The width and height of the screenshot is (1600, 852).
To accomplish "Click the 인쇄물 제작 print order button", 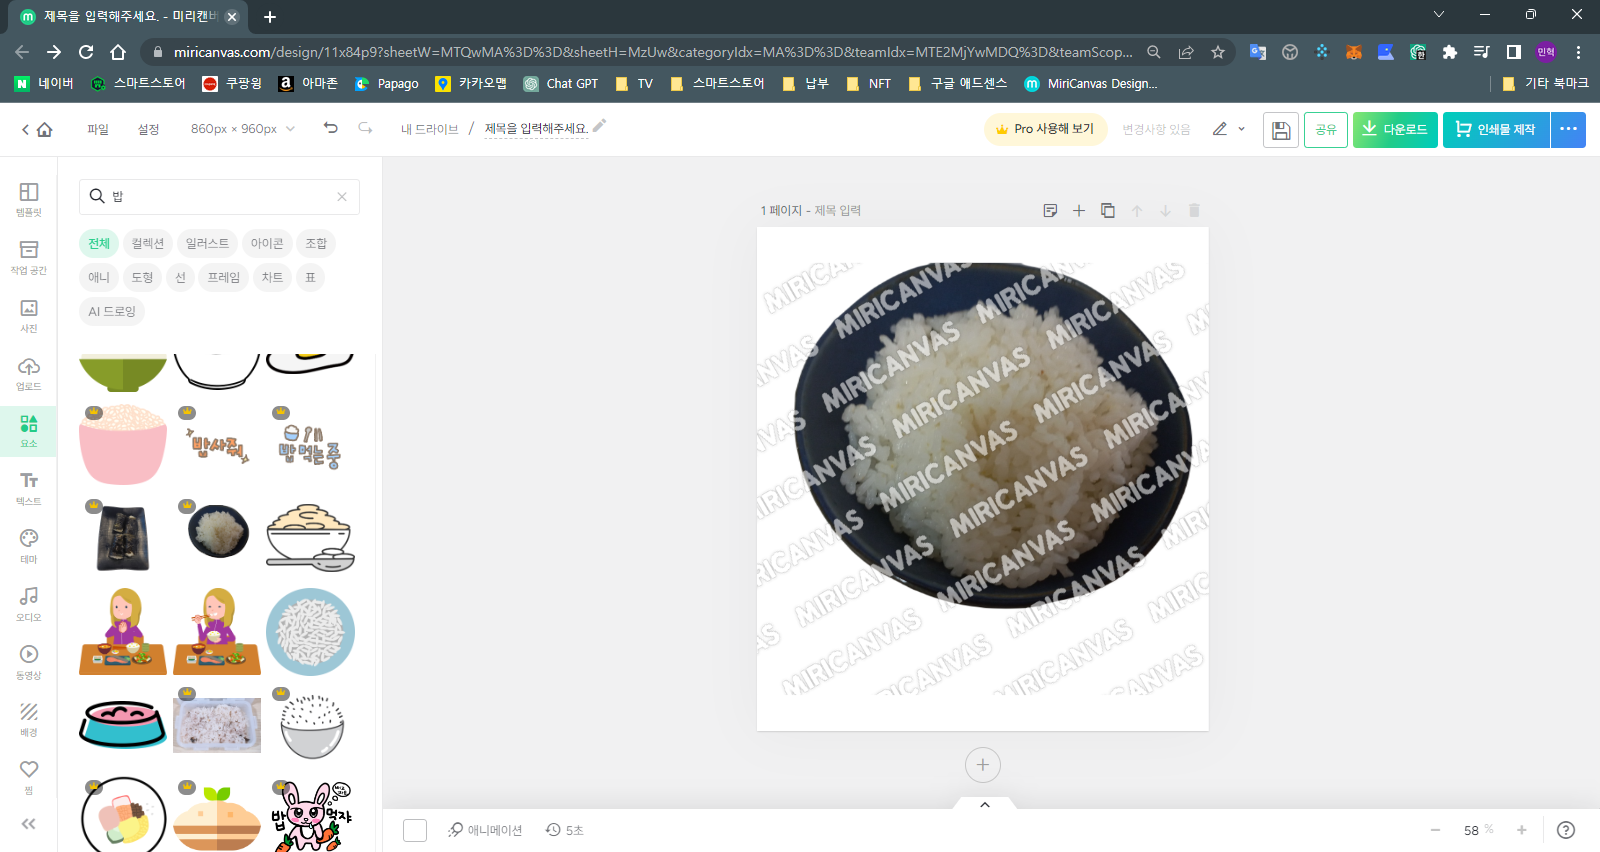I will pos(1496,130).
